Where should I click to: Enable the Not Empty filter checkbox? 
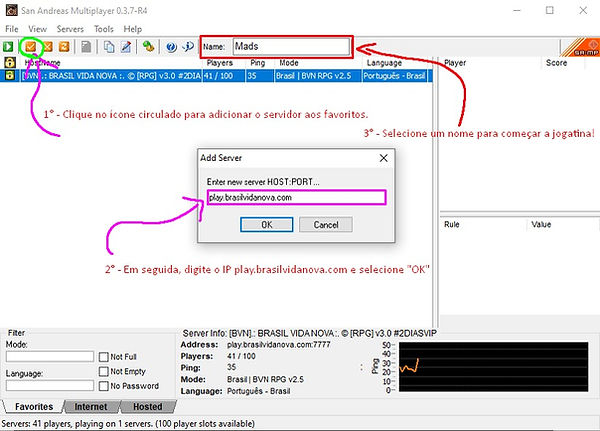point(104,371)
